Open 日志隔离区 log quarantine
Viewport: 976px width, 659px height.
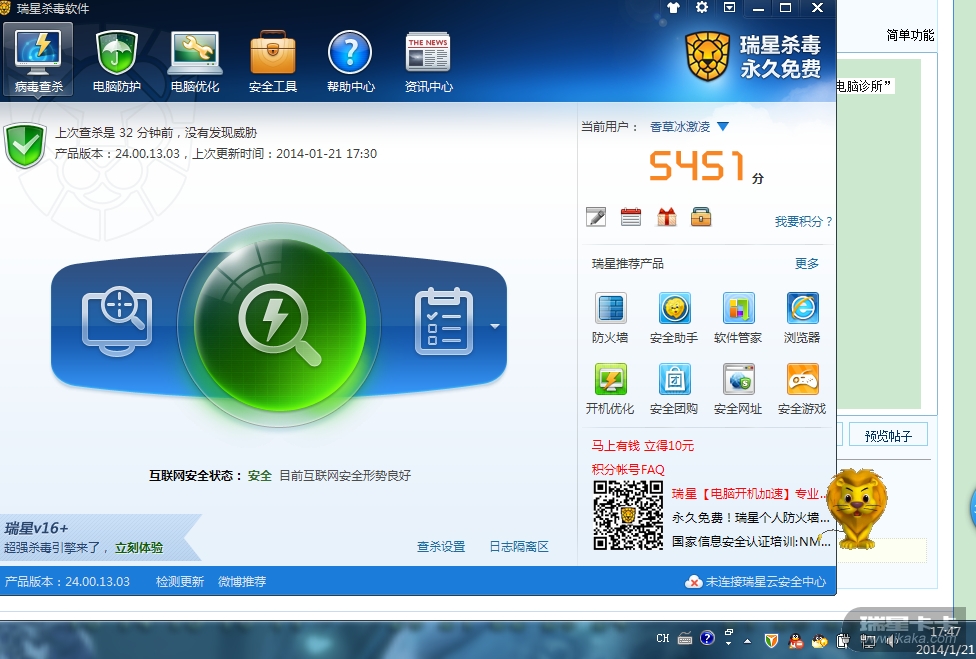[519, 547]
